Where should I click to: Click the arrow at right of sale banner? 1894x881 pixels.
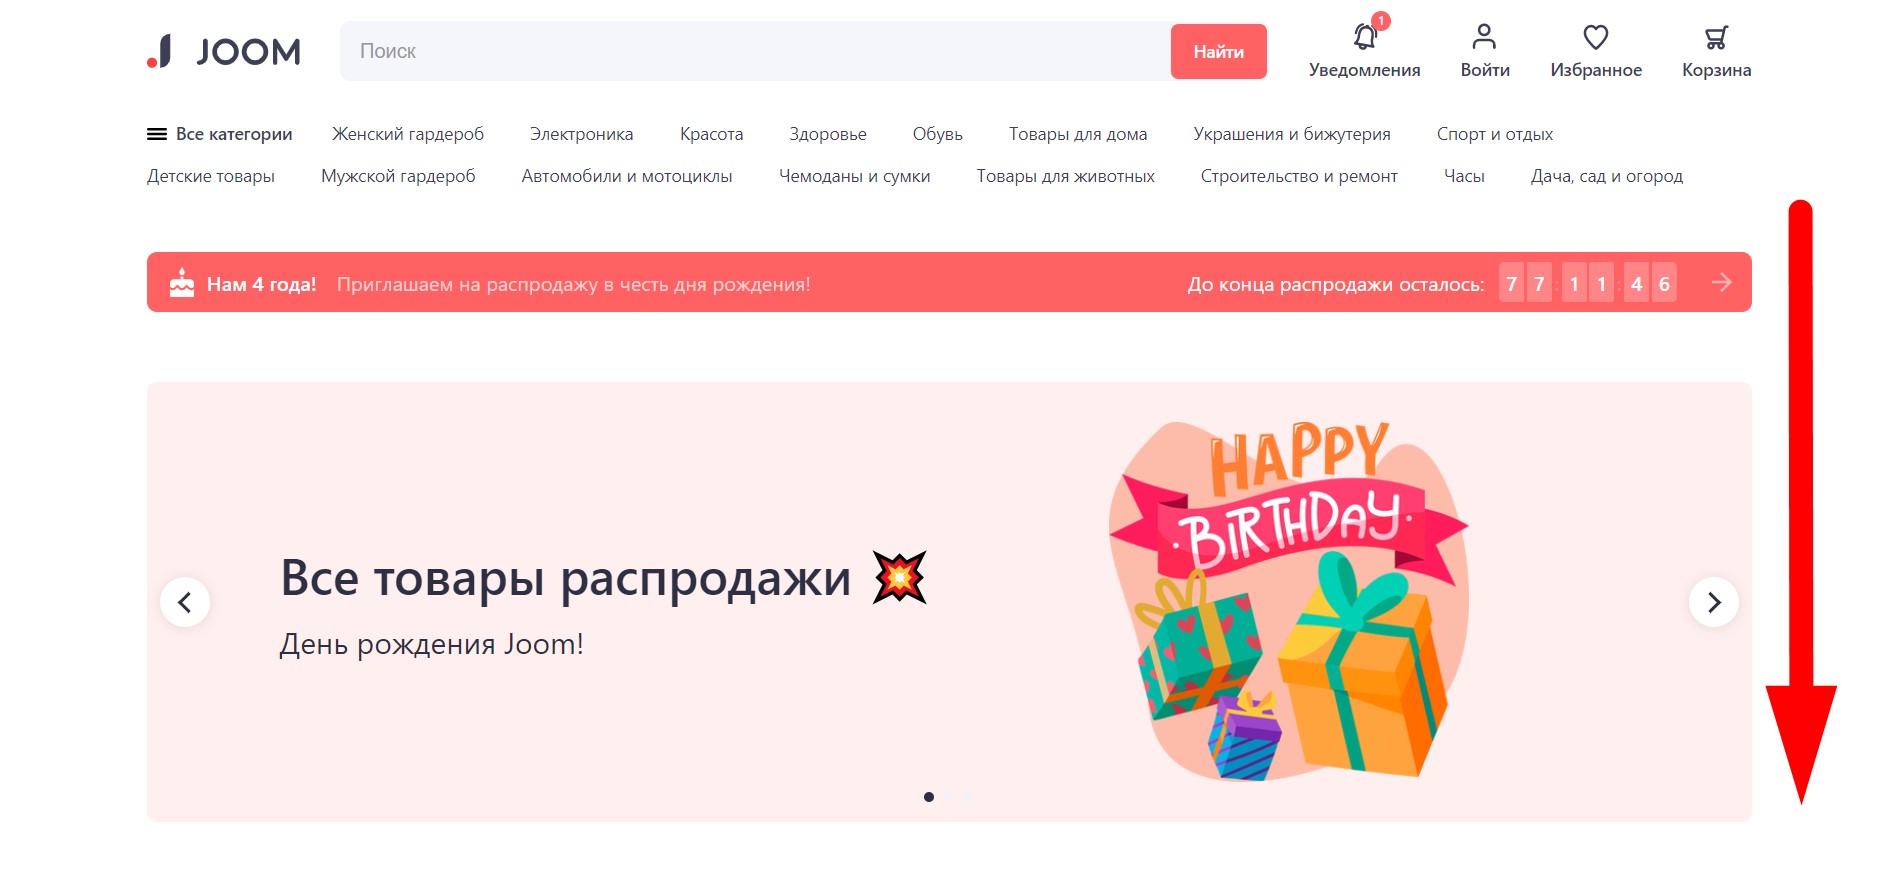pyautogui.click(x=1721, y=282)
